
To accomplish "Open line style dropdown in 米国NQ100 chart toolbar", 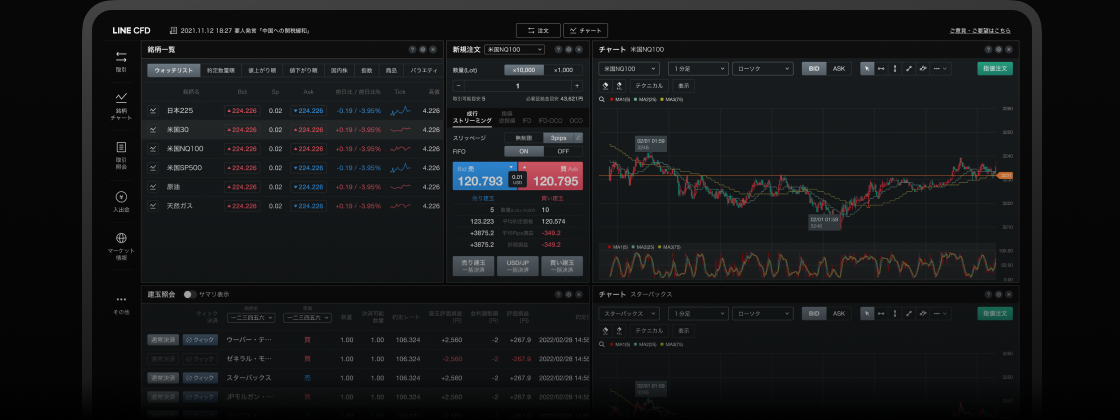I will 941,69.
